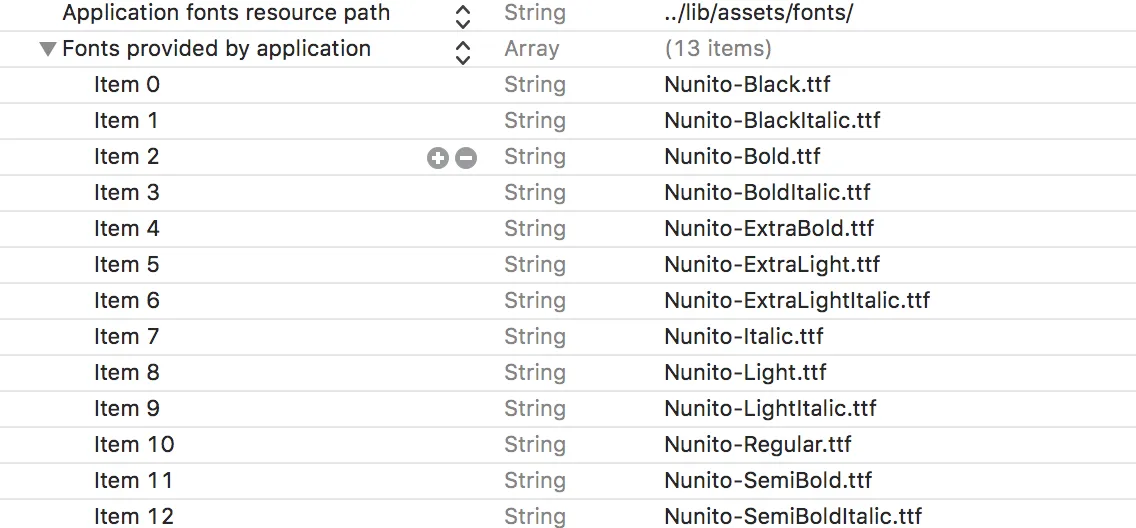The width and height of the screenshot is (1136, 528).
Task: Edit the Nunito-Black.ttf value
Action: [x=747, y=85]
